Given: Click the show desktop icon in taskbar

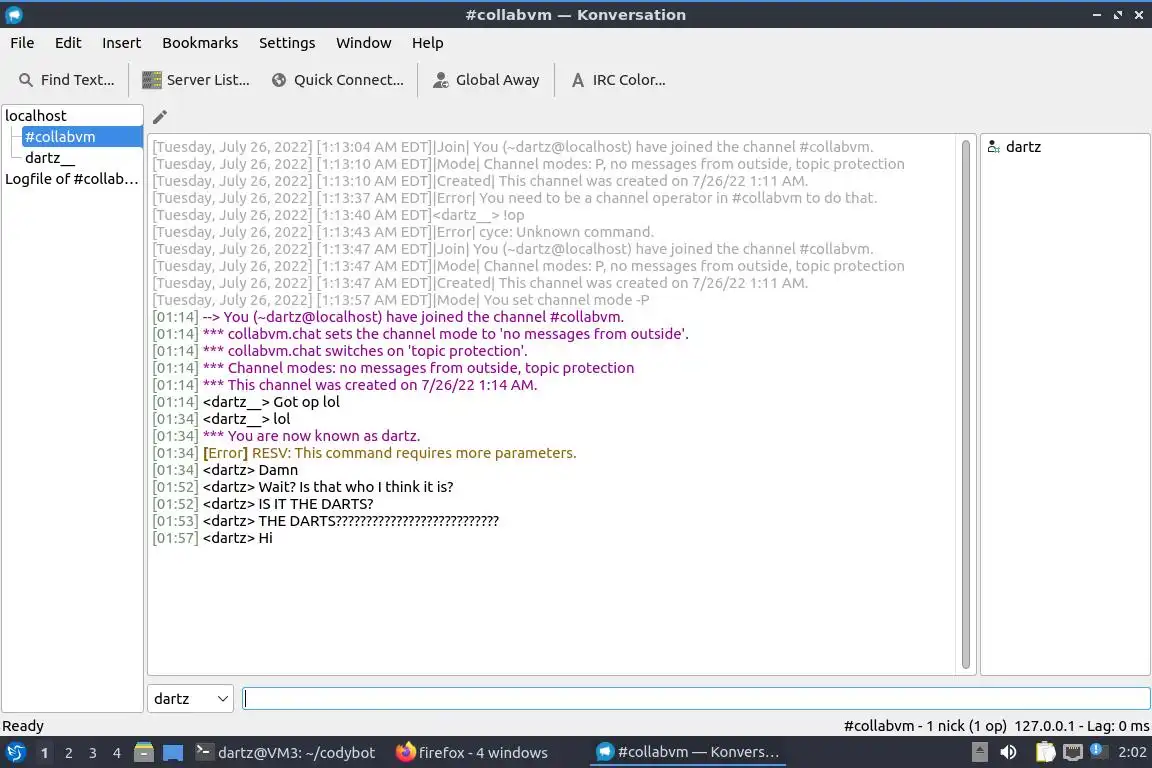Looking at the screenshot, I should coord(173,753).
